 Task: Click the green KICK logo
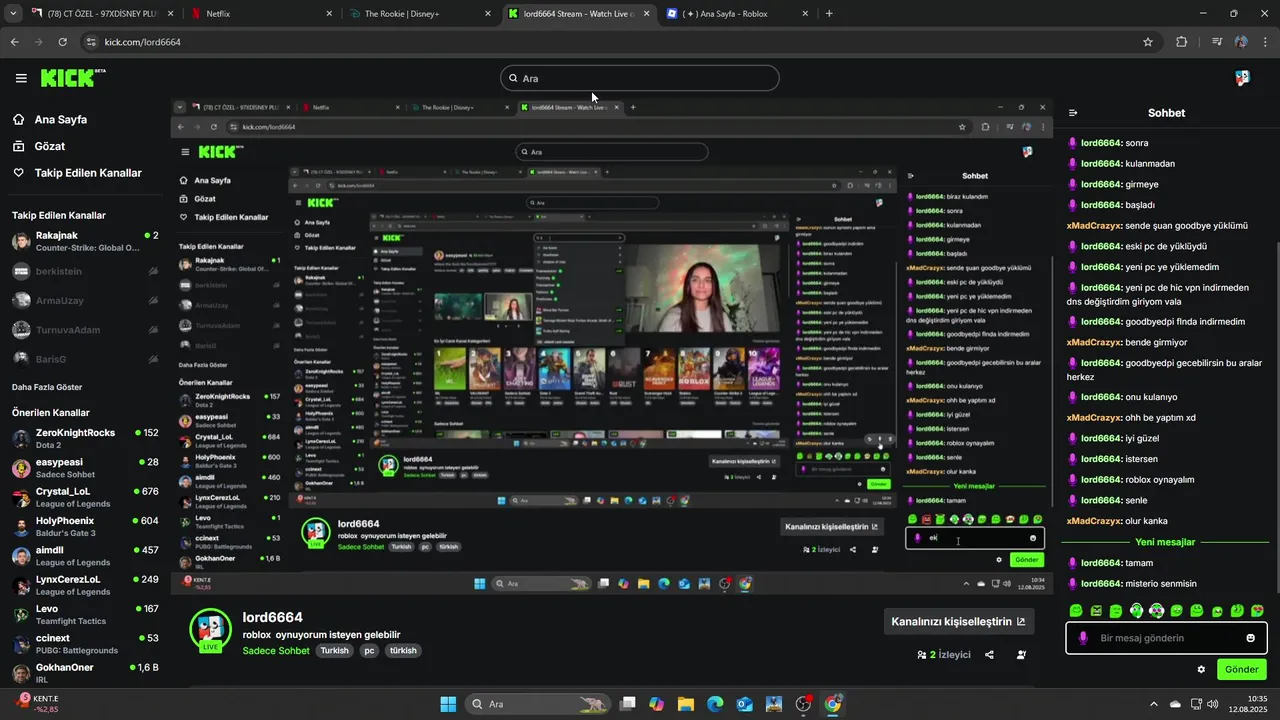tap(73, 78)
